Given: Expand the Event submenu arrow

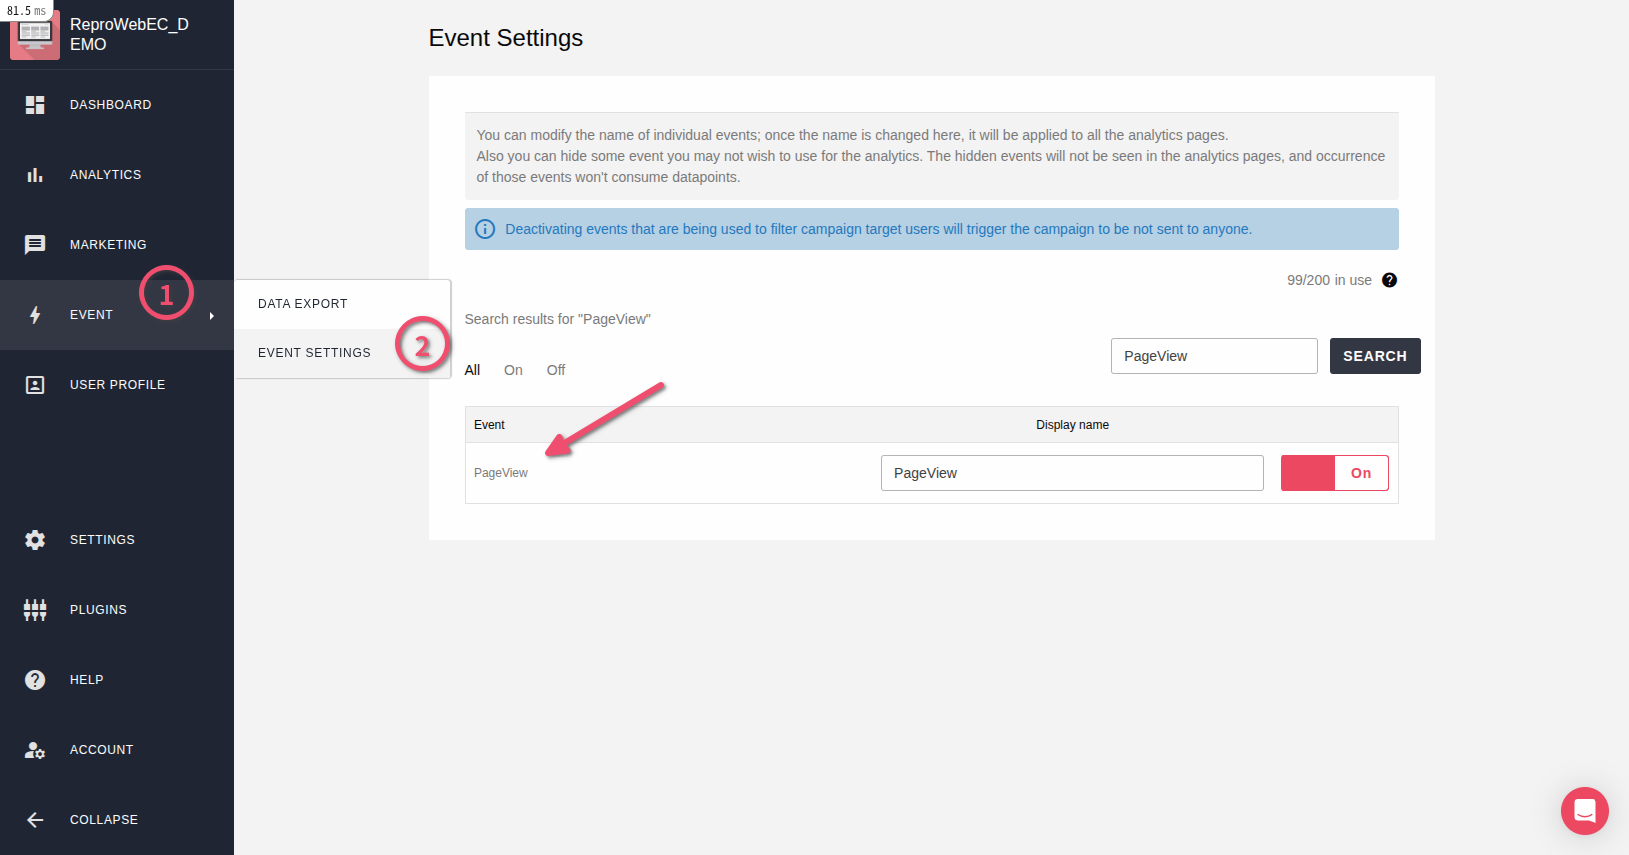Looking at the screenshot, I should pos(212,316).
